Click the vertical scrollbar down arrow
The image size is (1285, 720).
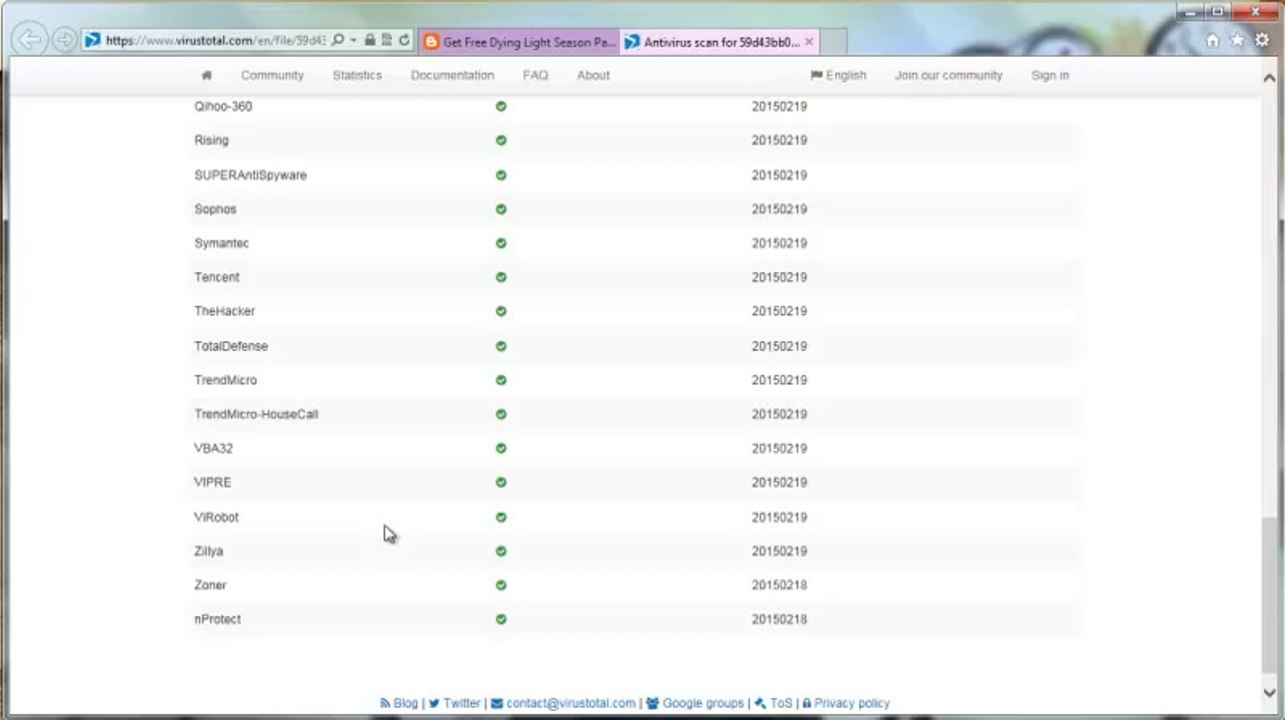click(x=1270, y=692)
